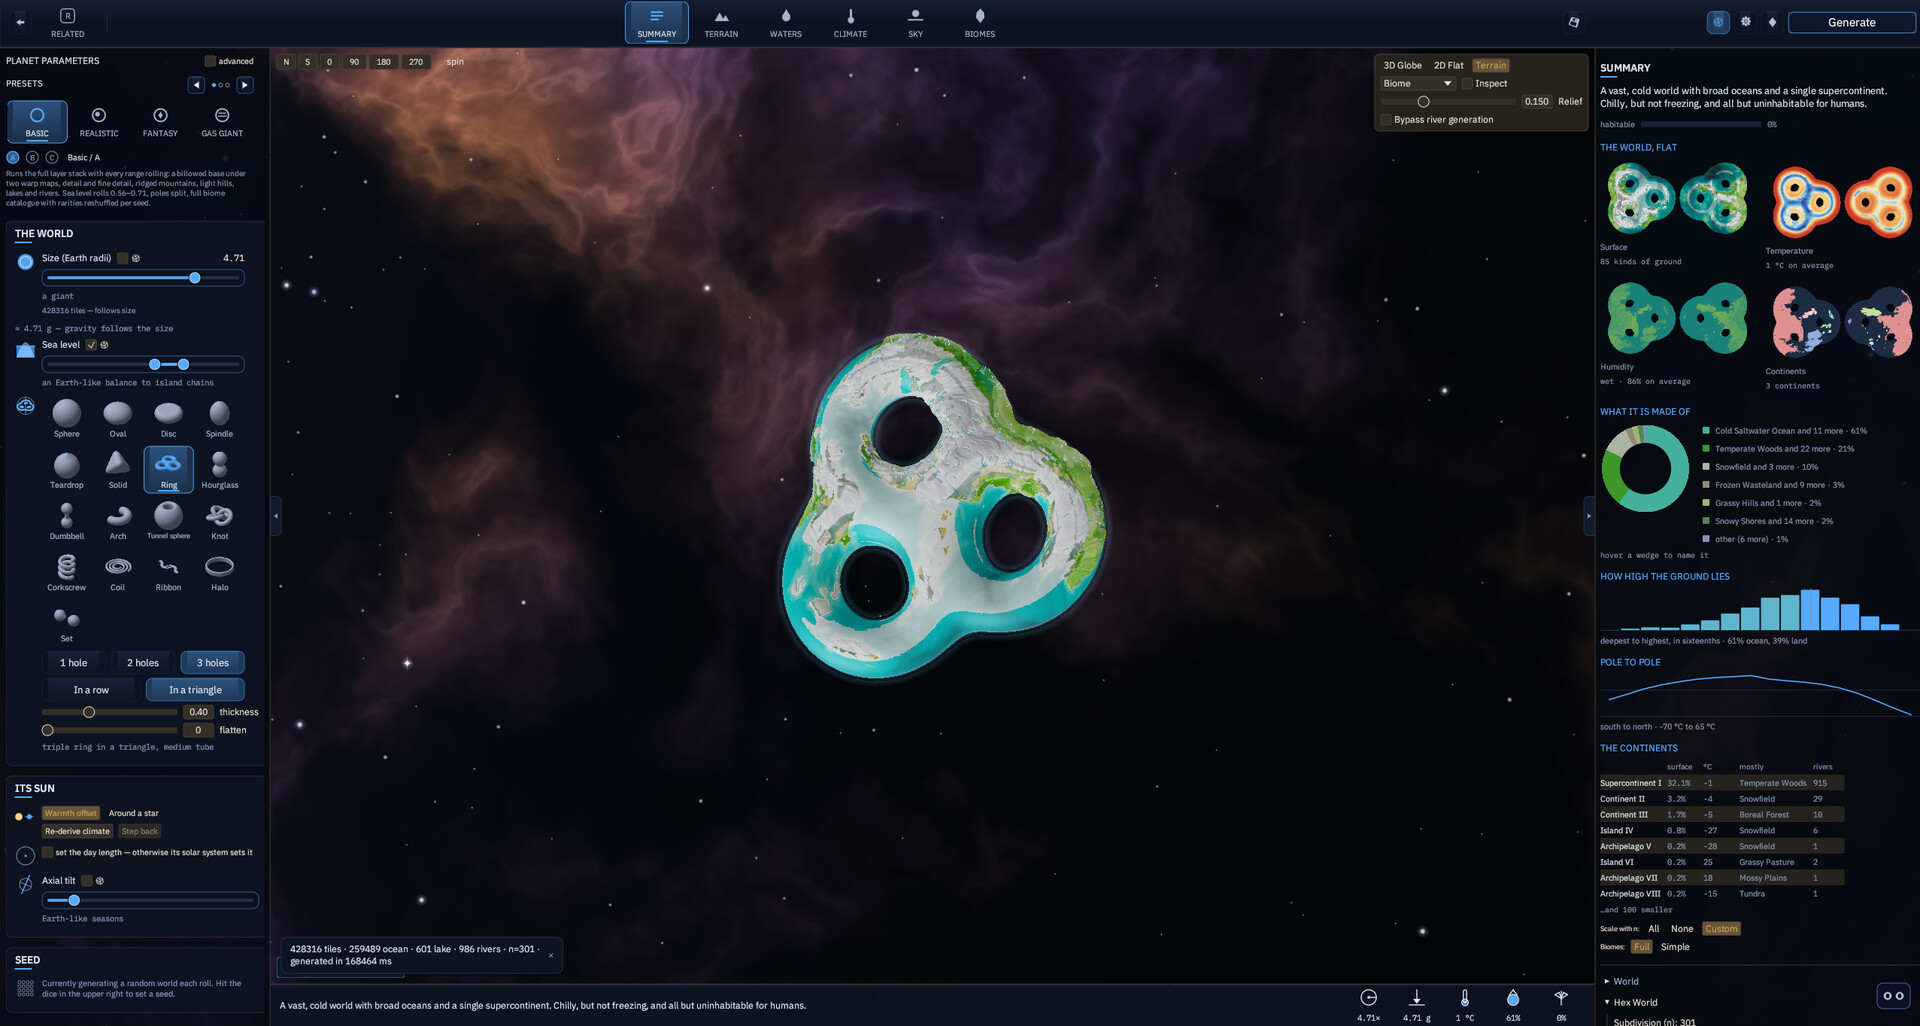This screenshot has width=1920, height=1026.
Task: Pick the Corkscrew shape
Action: (66, 571)
